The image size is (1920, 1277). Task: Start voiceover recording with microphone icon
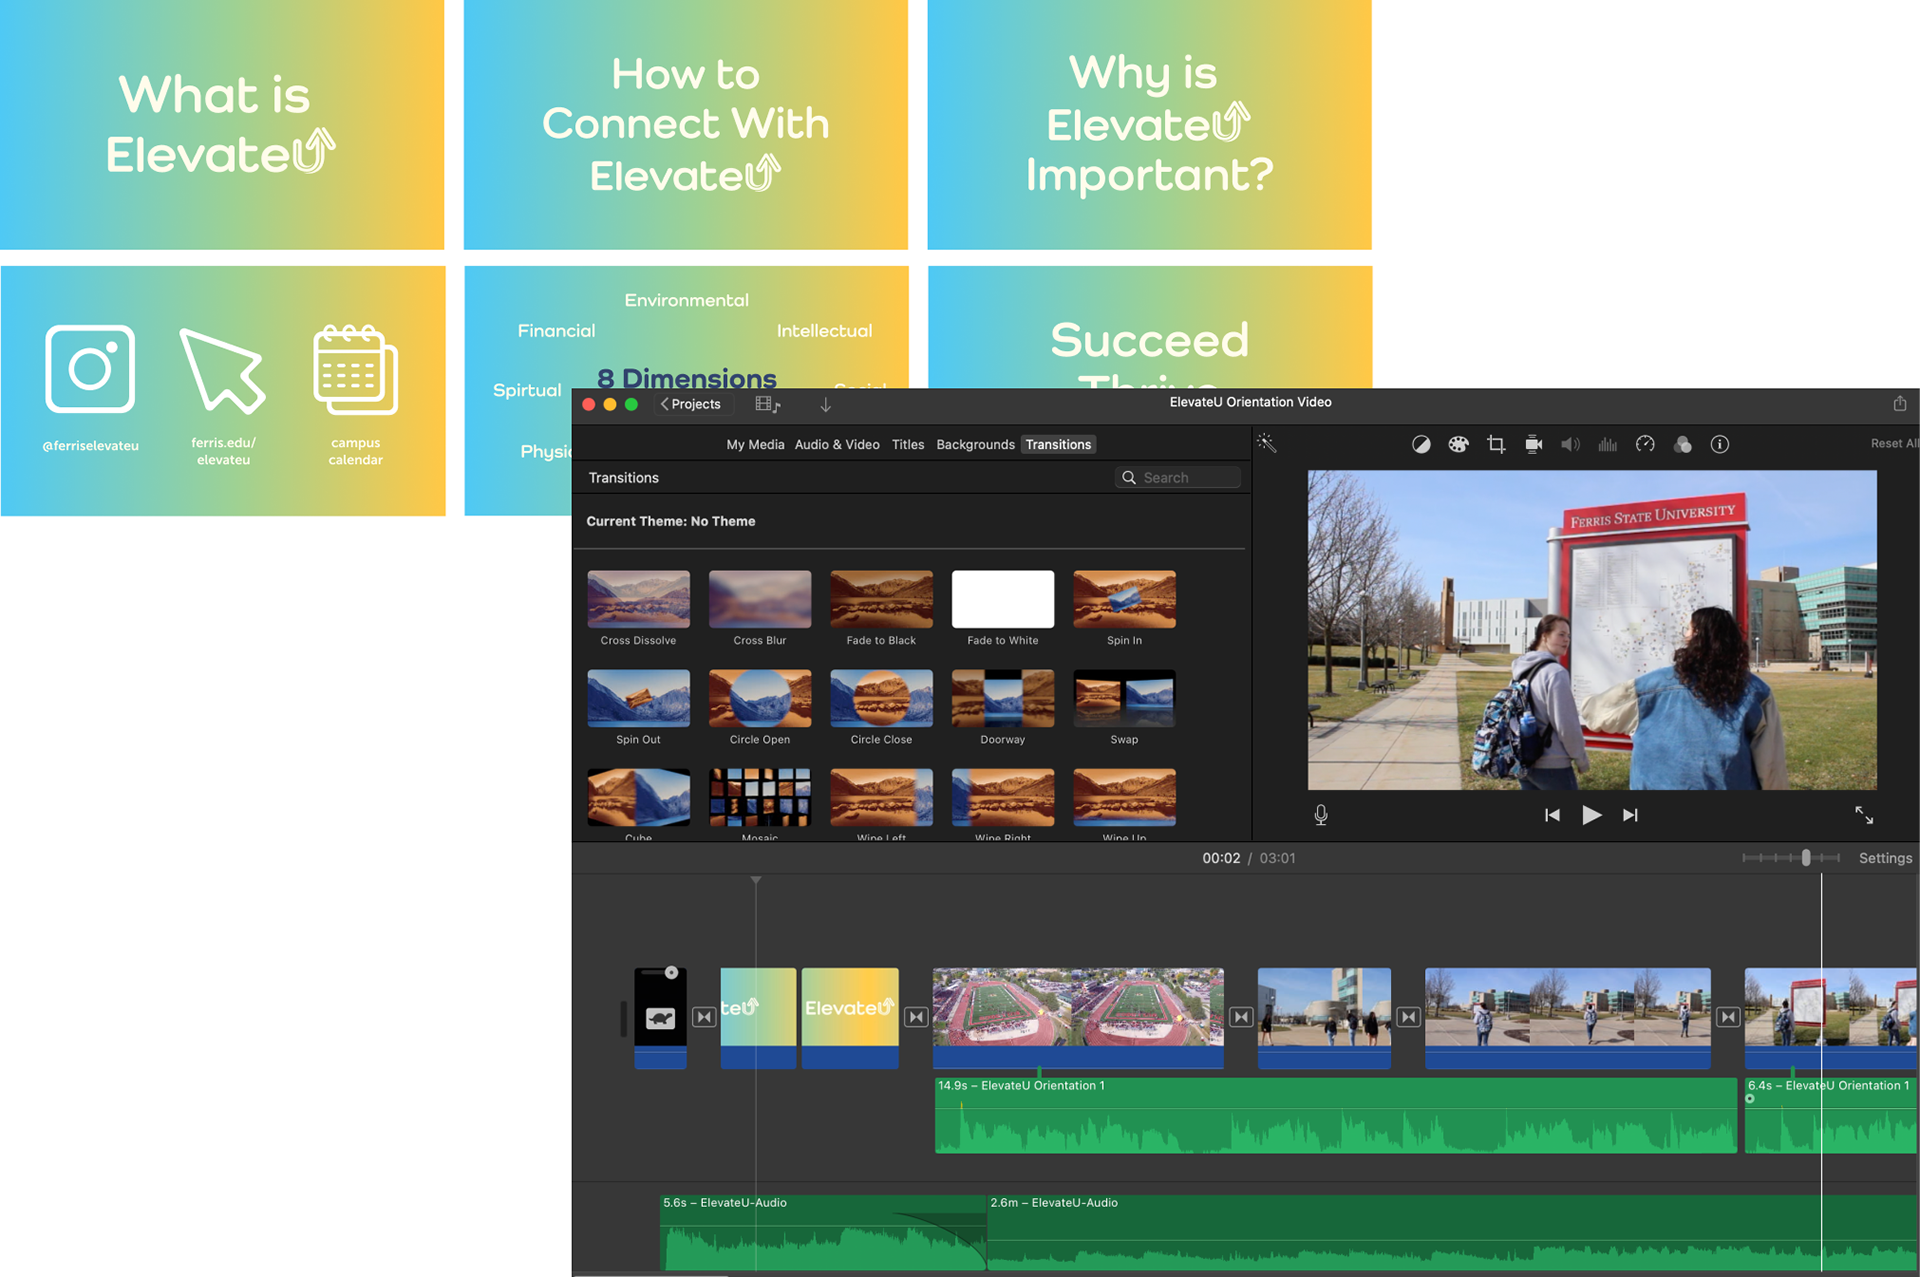point(1321,815)
